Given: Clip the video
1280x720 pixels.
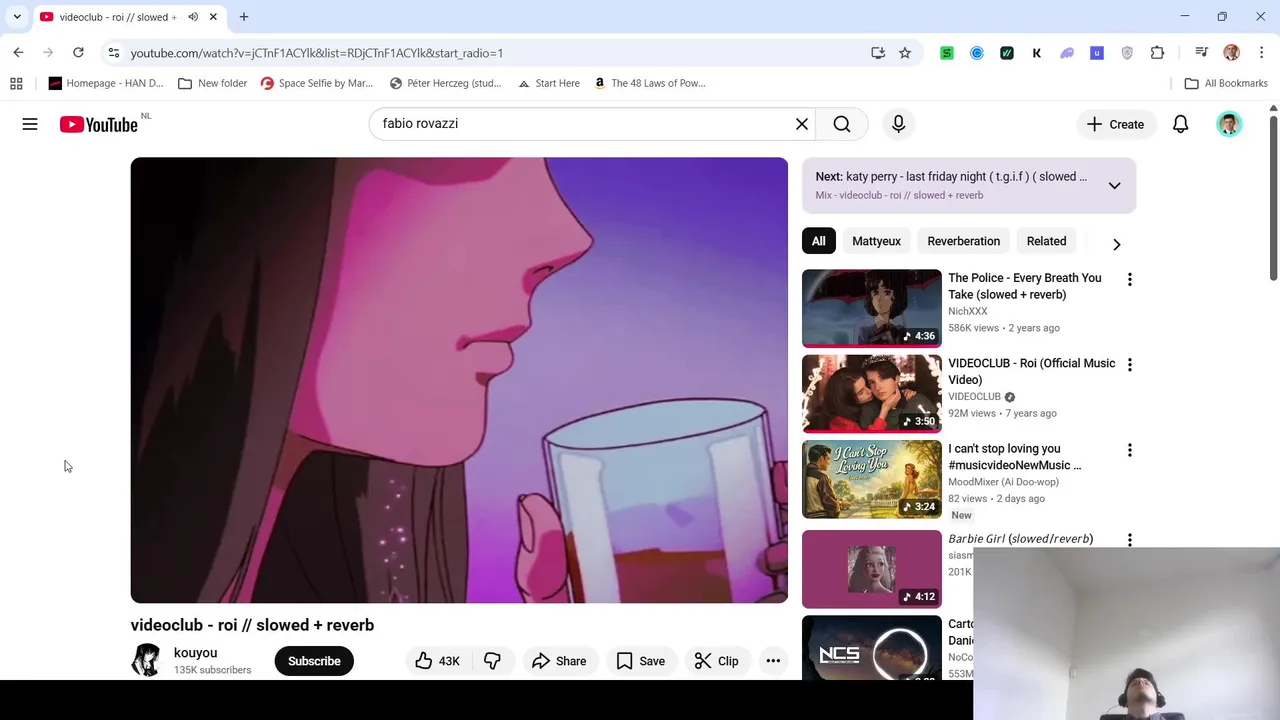Looking at the screenshot, I should point(716,661).
